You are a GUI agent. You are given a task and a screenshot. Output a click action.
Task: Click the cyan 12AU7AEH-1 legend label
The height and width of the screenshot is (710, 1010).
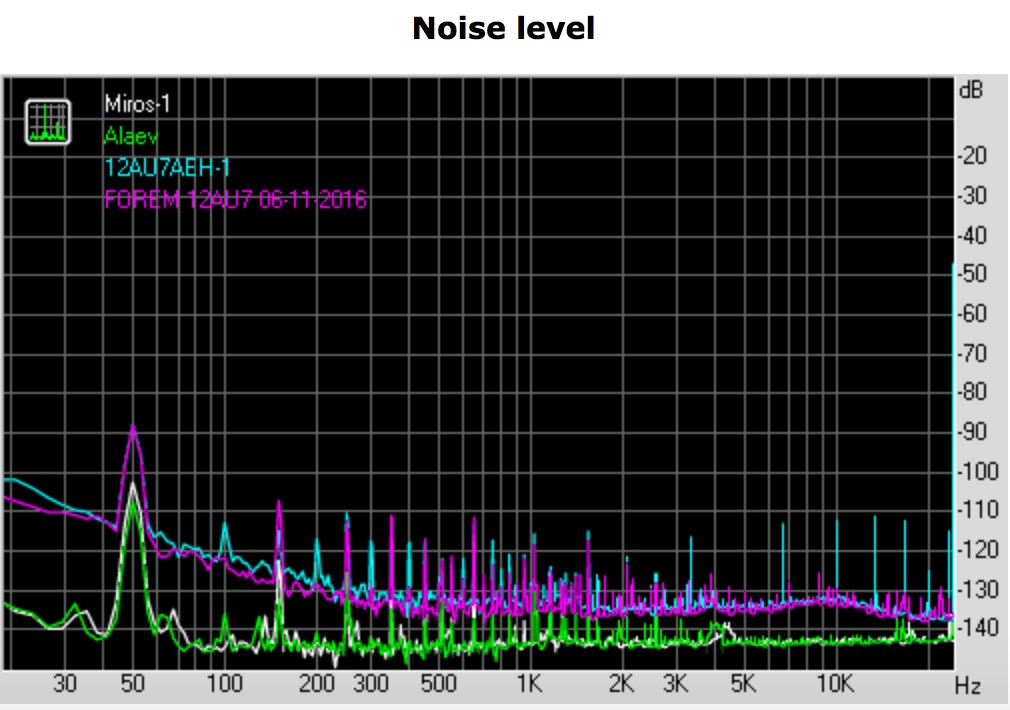coord(167,168)
